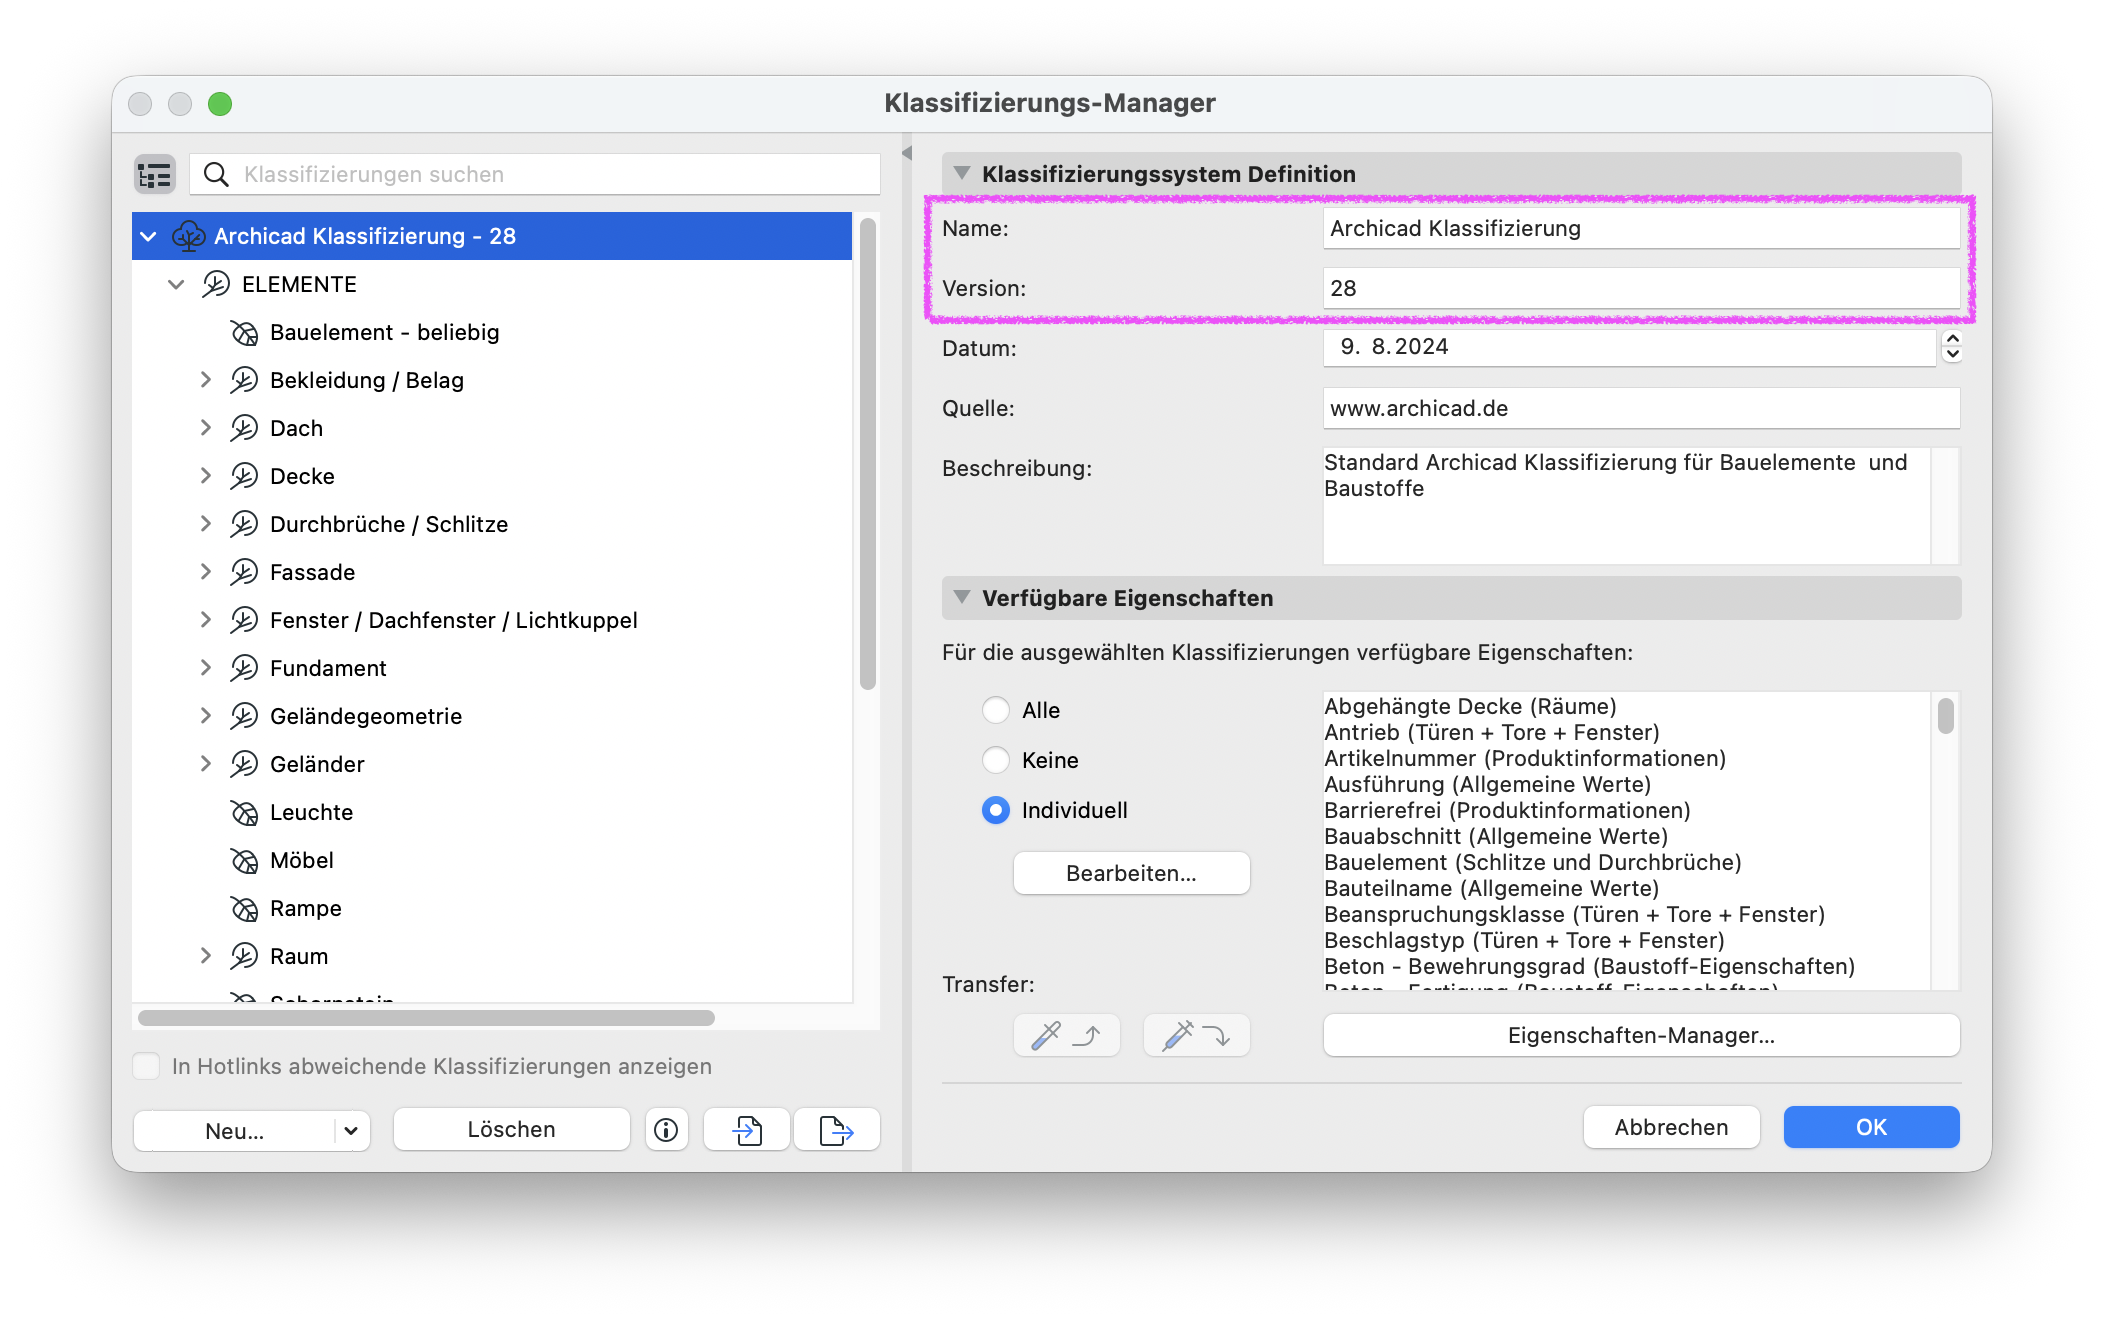The height and width of the screenshot is (1320, 2104).
Task: Click the Raum classification icon
Action: pyautogui.click(x=244, y=956)
